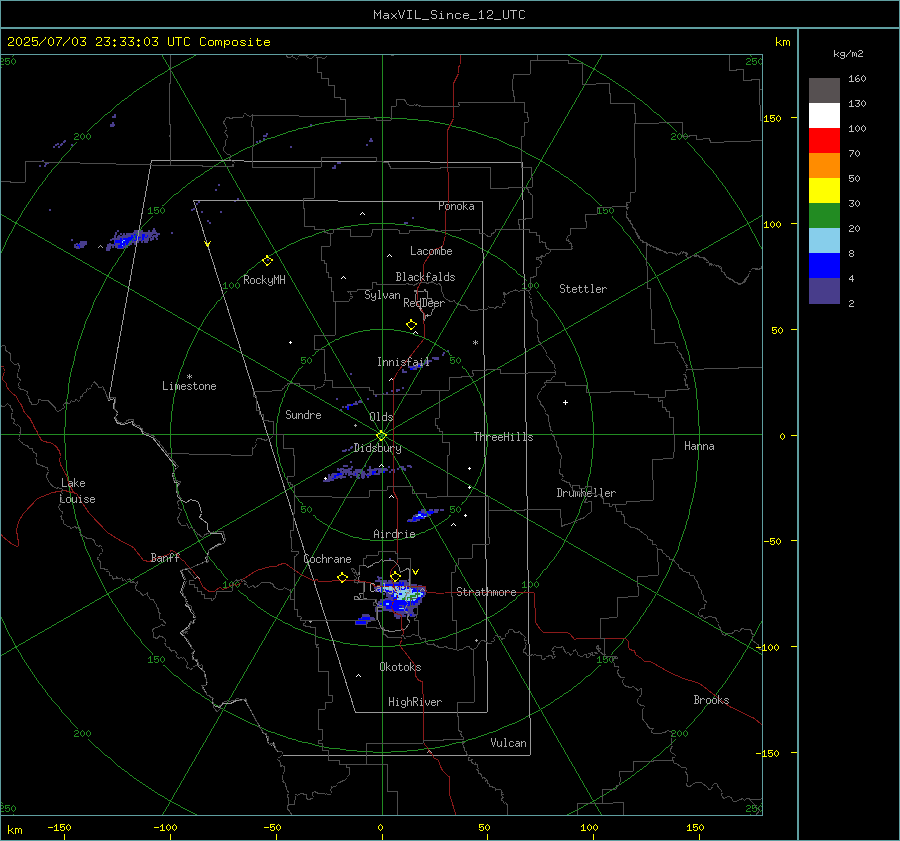Click the white asterisk marker east of Innisfail
The height and width of the screenshot is (841, 900).
tap(475, 343)
